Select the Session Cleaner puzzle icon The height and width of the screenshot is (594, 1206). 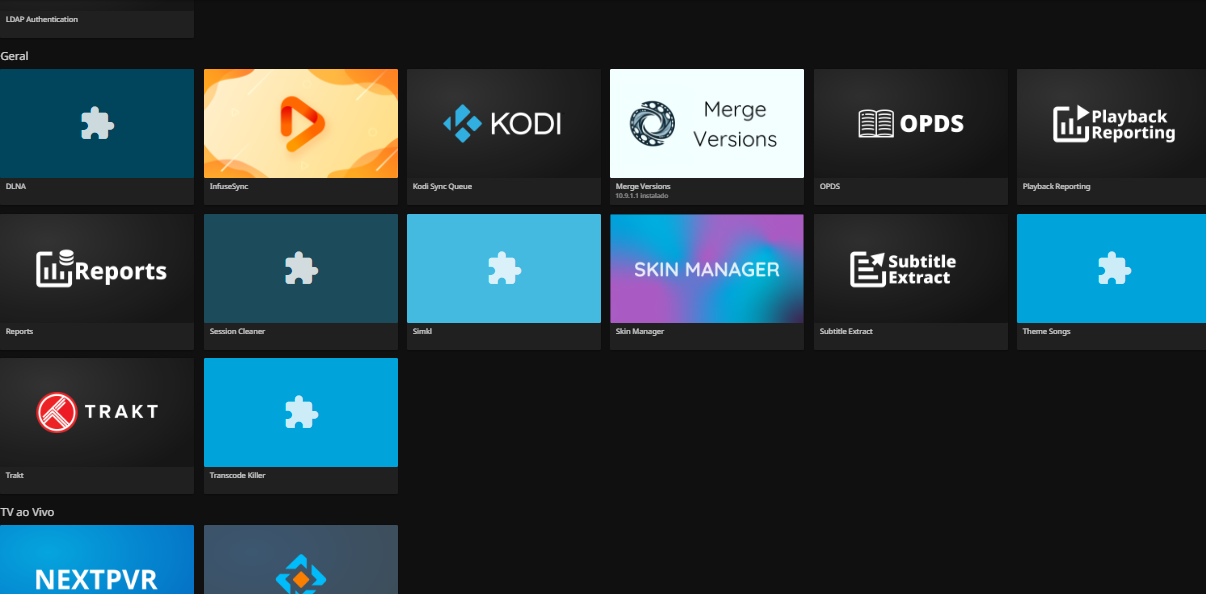tap(300, 268)
